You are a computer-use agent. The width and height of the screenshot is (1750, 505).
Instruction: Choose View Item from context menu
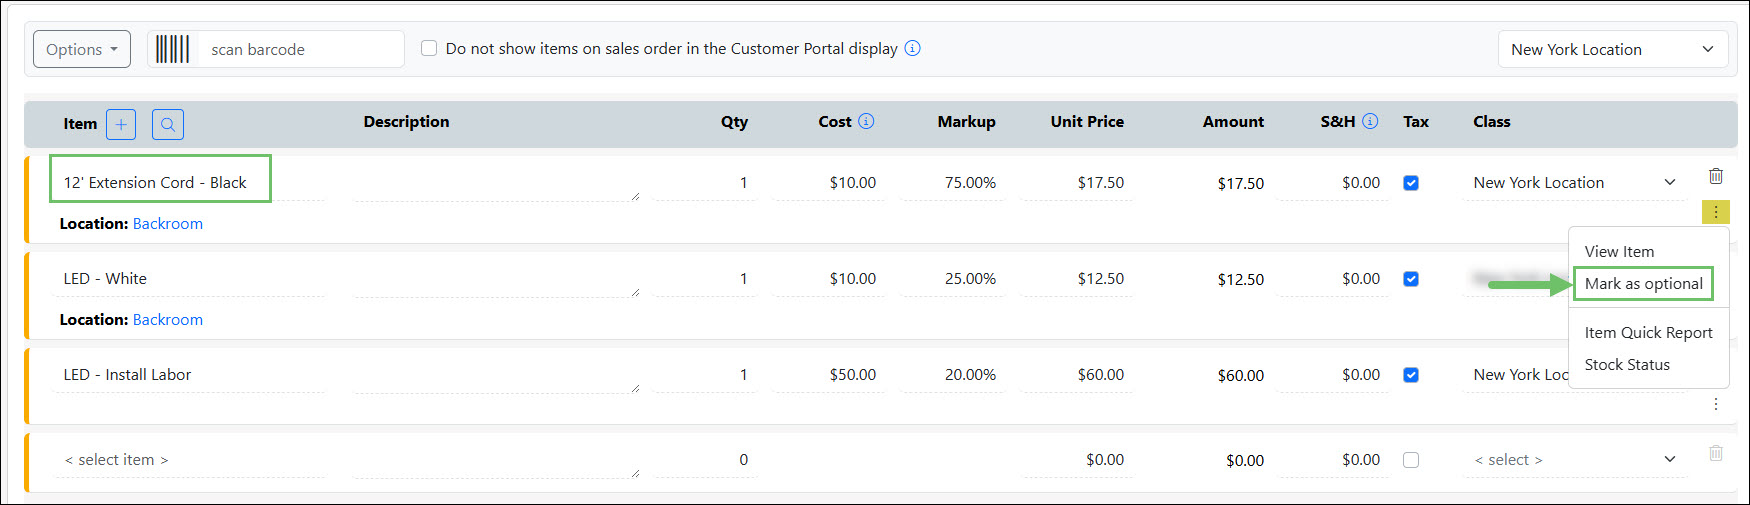(1619, 252)
